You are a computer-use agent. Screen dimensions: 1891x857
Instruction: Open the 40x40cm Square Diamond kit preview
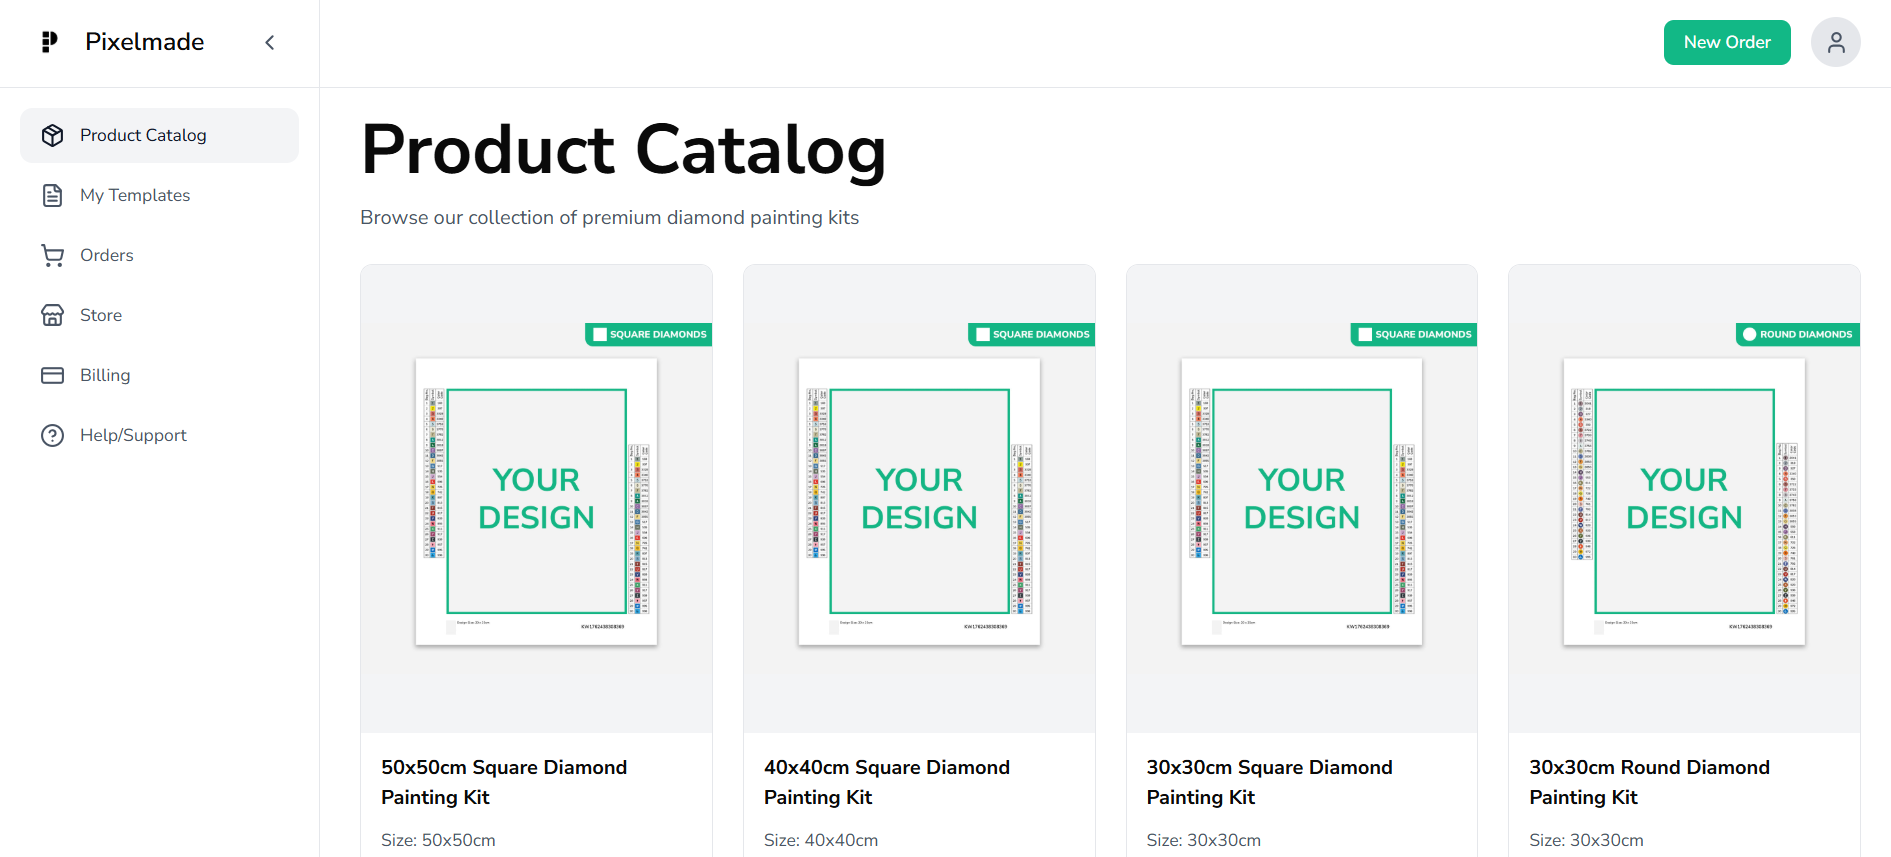(919, 501)
